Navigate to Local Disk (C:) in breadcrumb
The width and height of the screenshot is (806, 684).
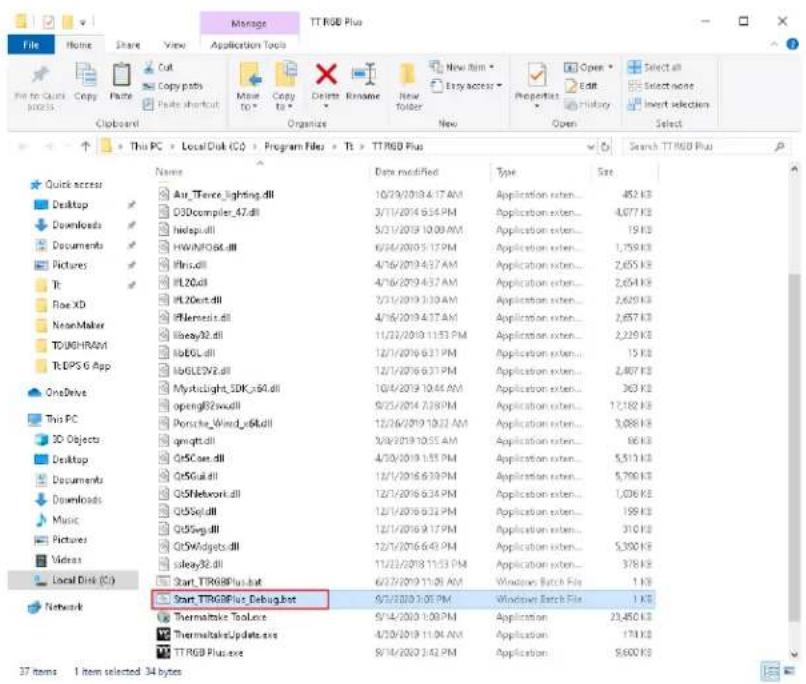213,146
